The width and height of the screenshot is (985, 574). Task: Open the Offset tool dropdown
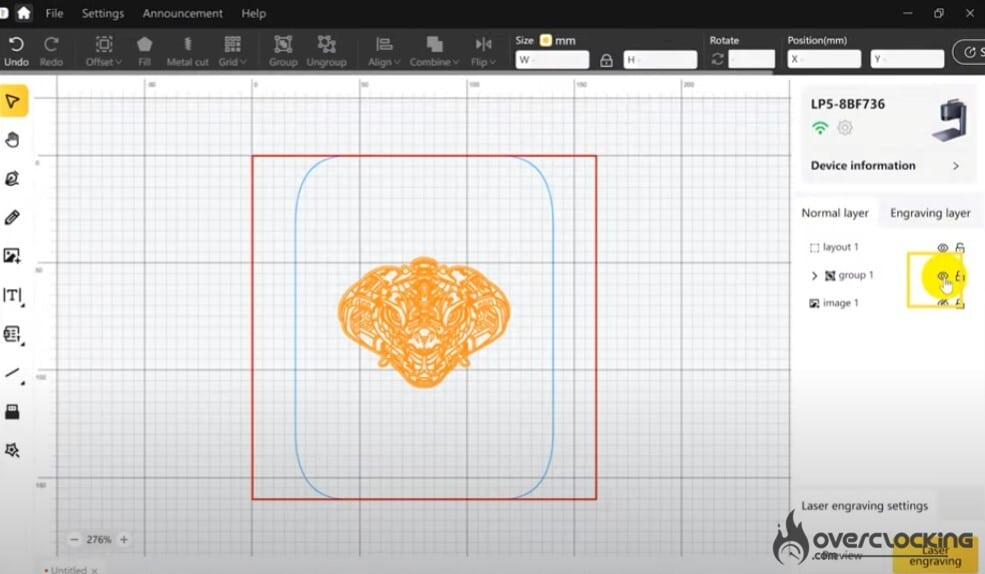(104, 51)
